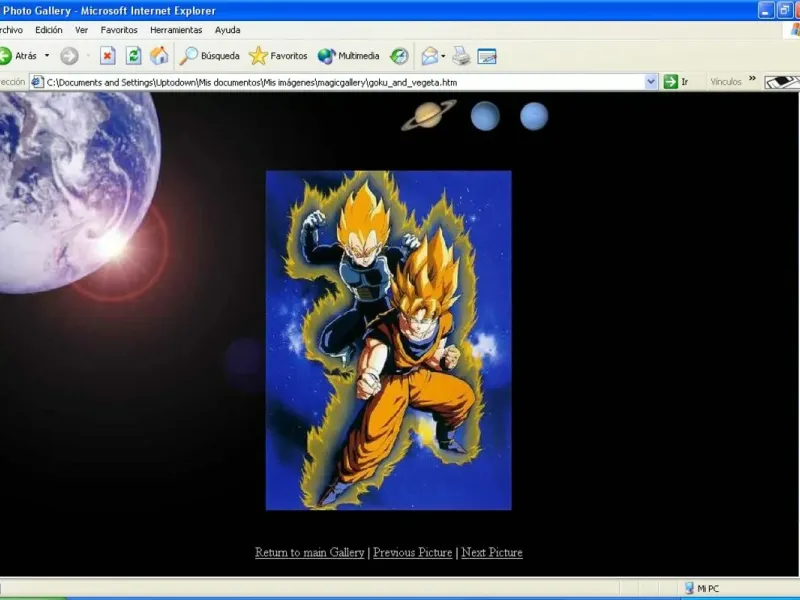Viewport: 800px width, 600px height.
Task: Click the rightmost blue planet image
Action: 534,116
